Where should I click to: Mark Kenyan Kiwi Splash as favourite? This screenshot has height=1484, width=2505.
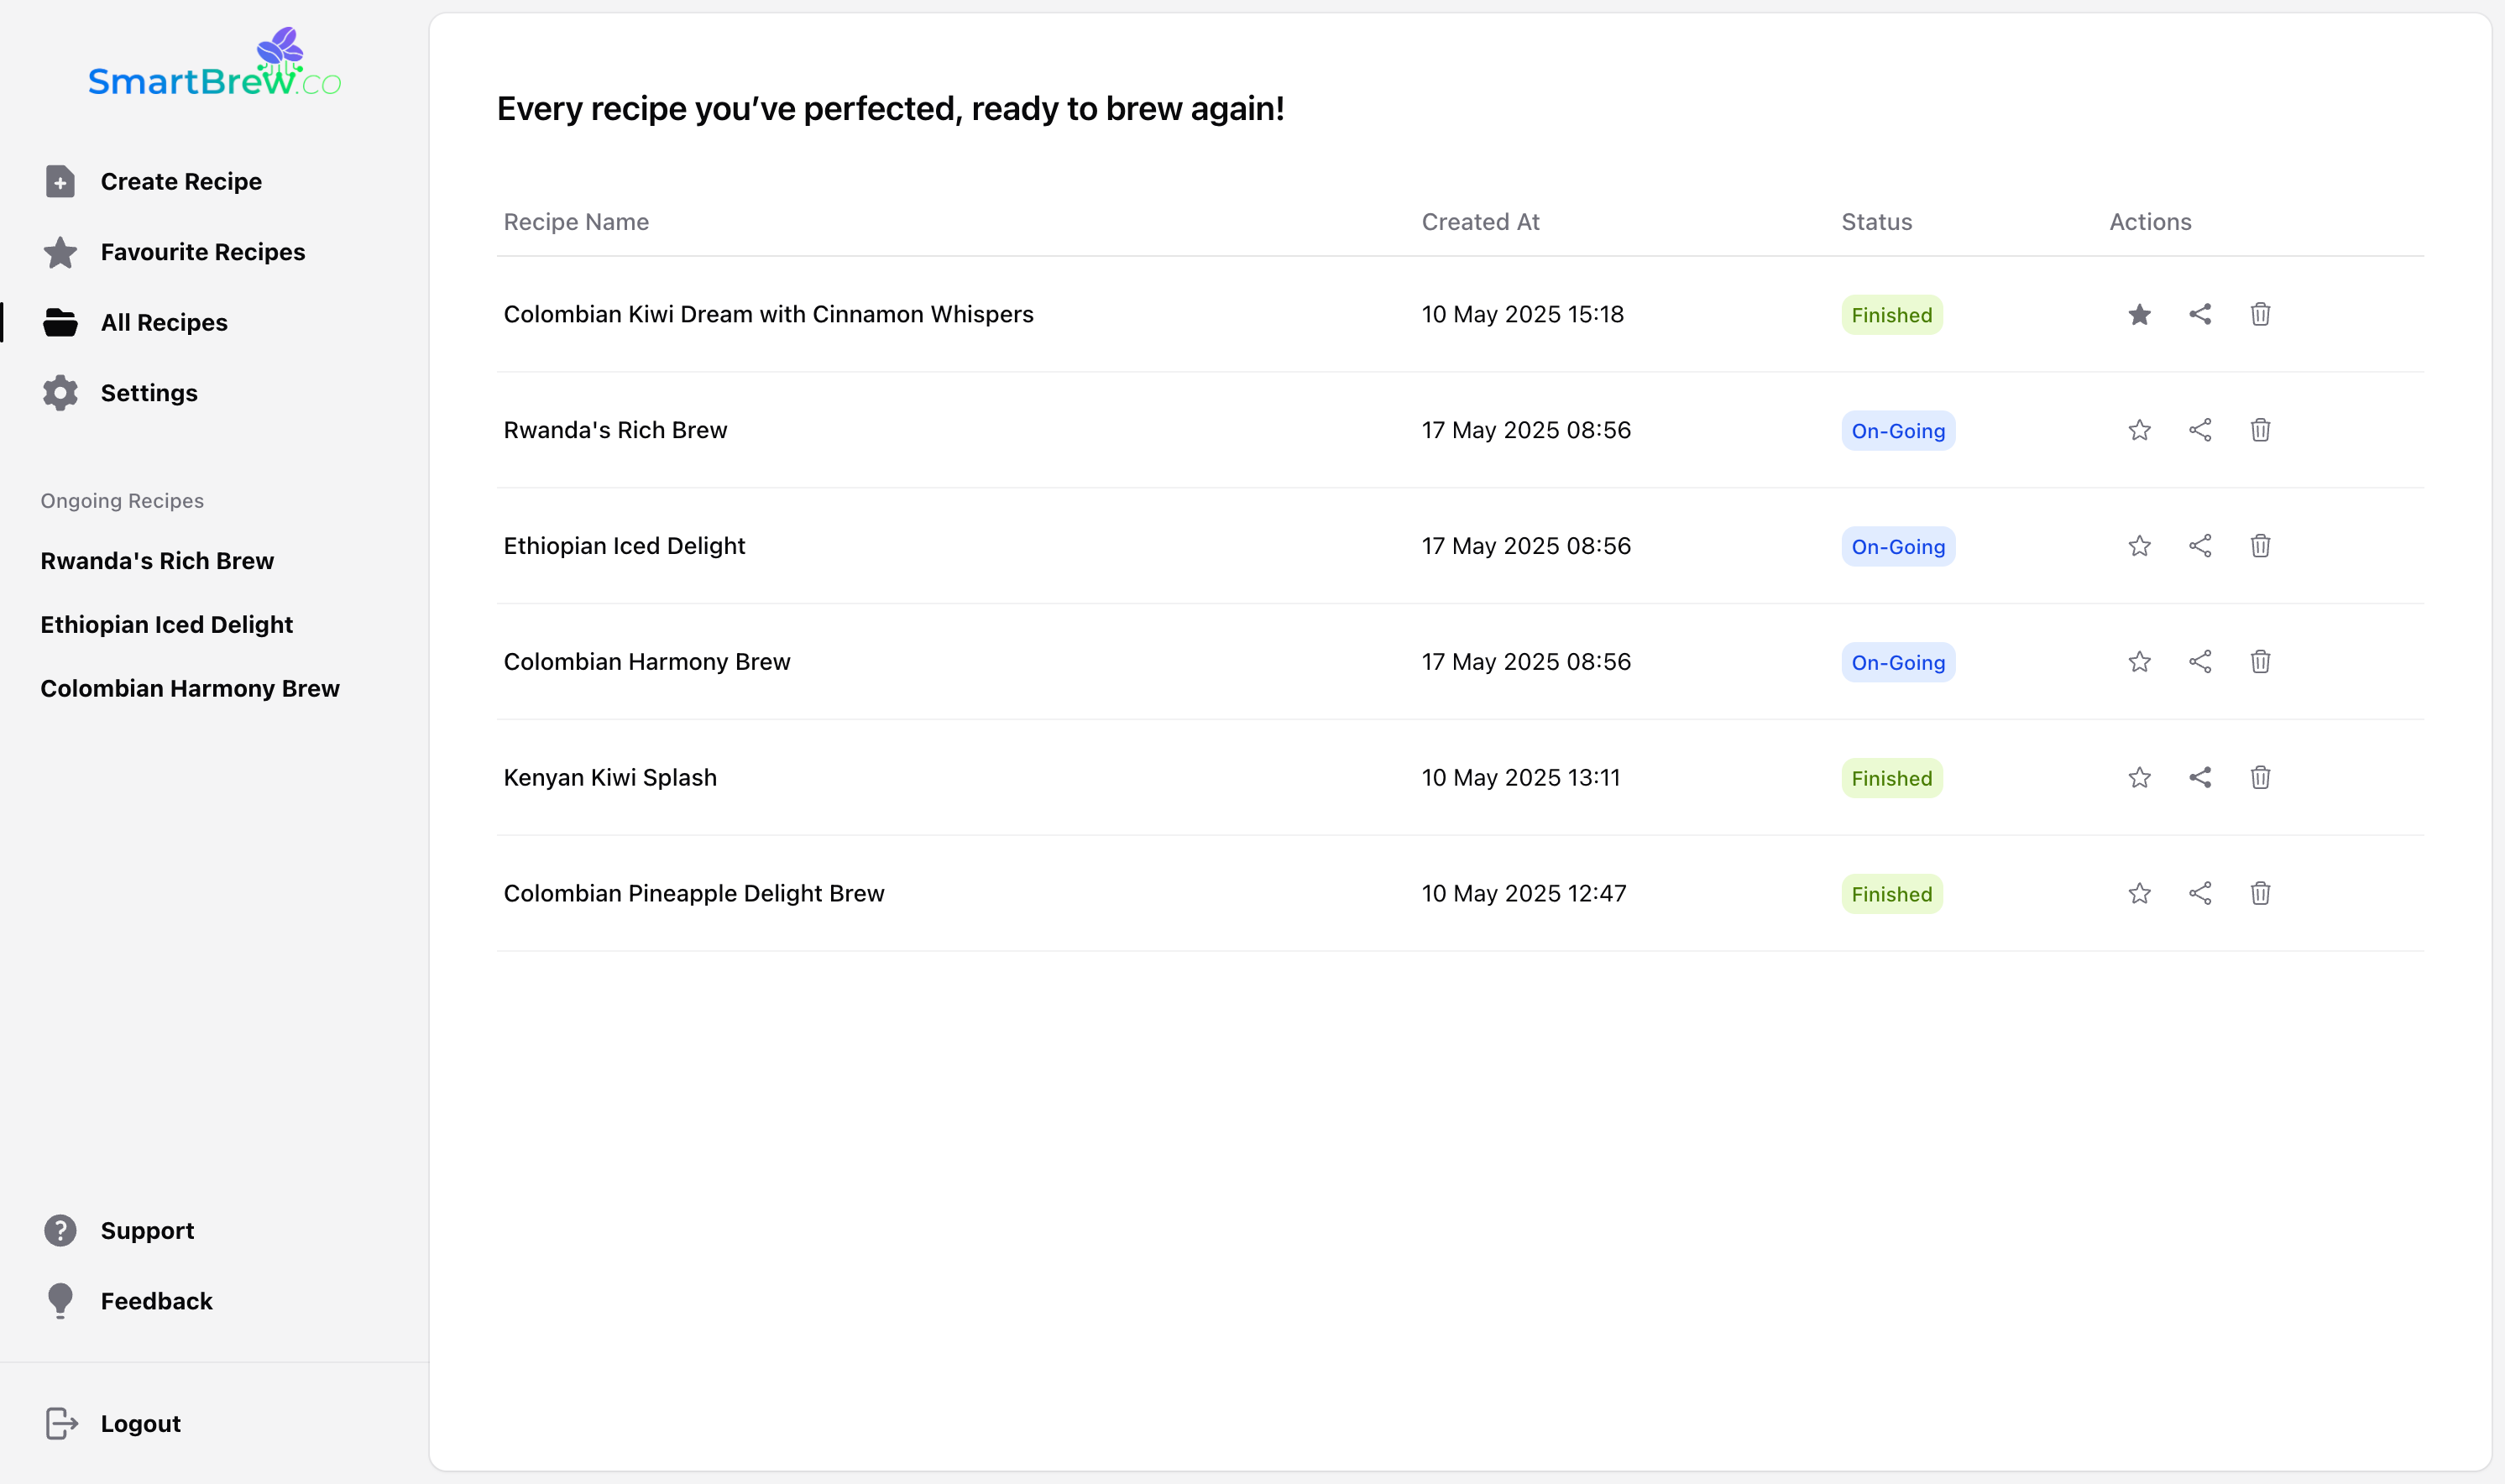click(x=2139, y=778)
